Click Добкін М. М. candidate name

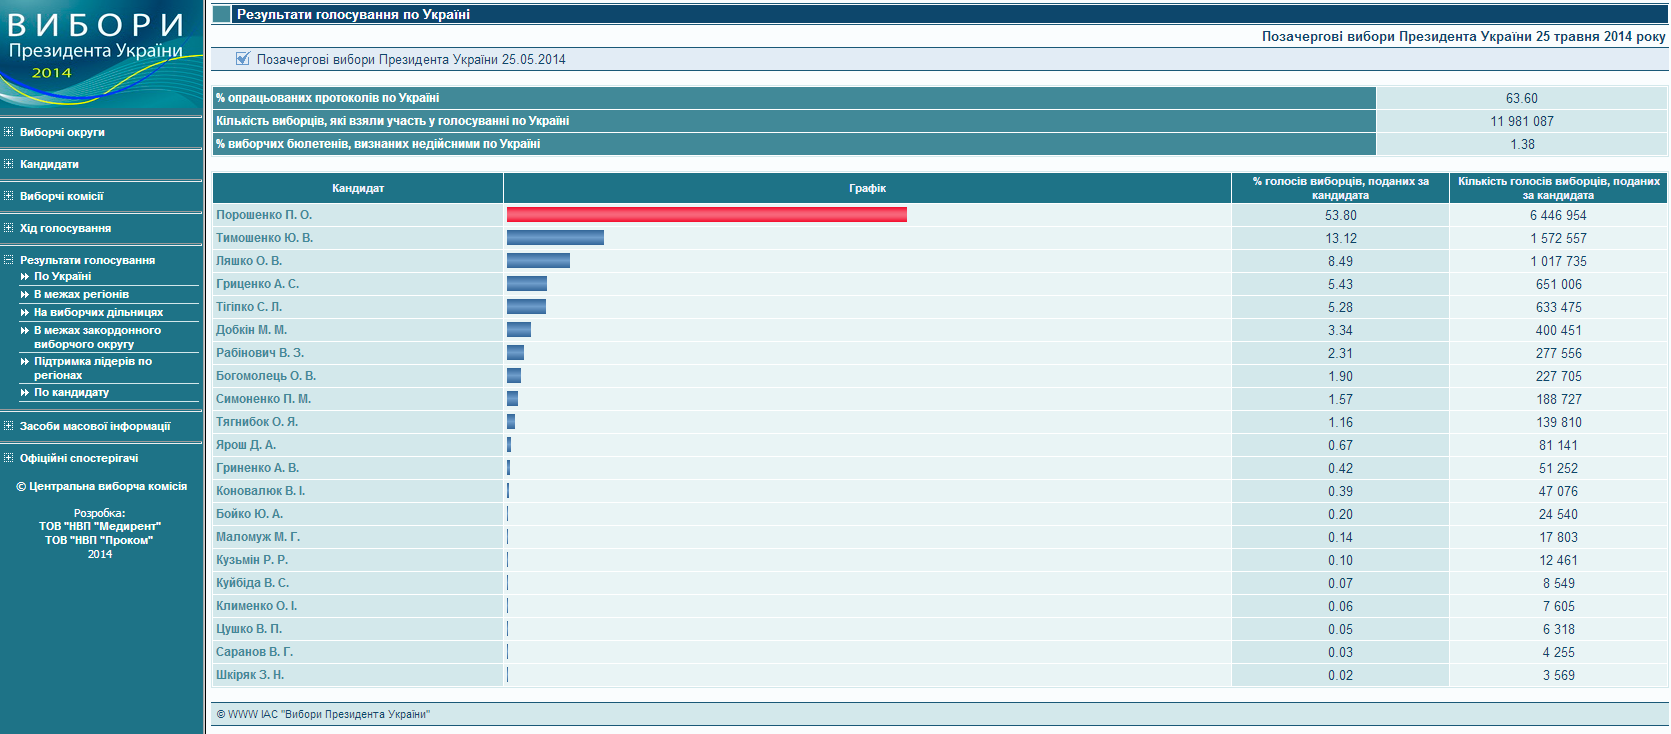251,330
